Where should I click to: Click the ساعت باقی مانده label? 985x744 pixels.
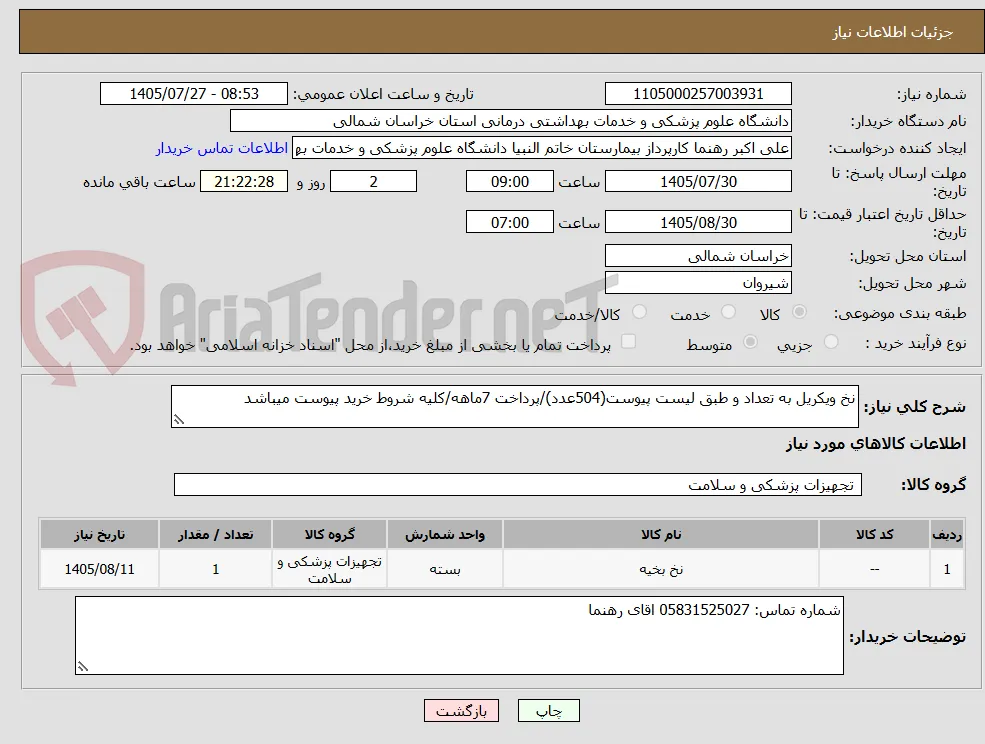pos(139,182)
